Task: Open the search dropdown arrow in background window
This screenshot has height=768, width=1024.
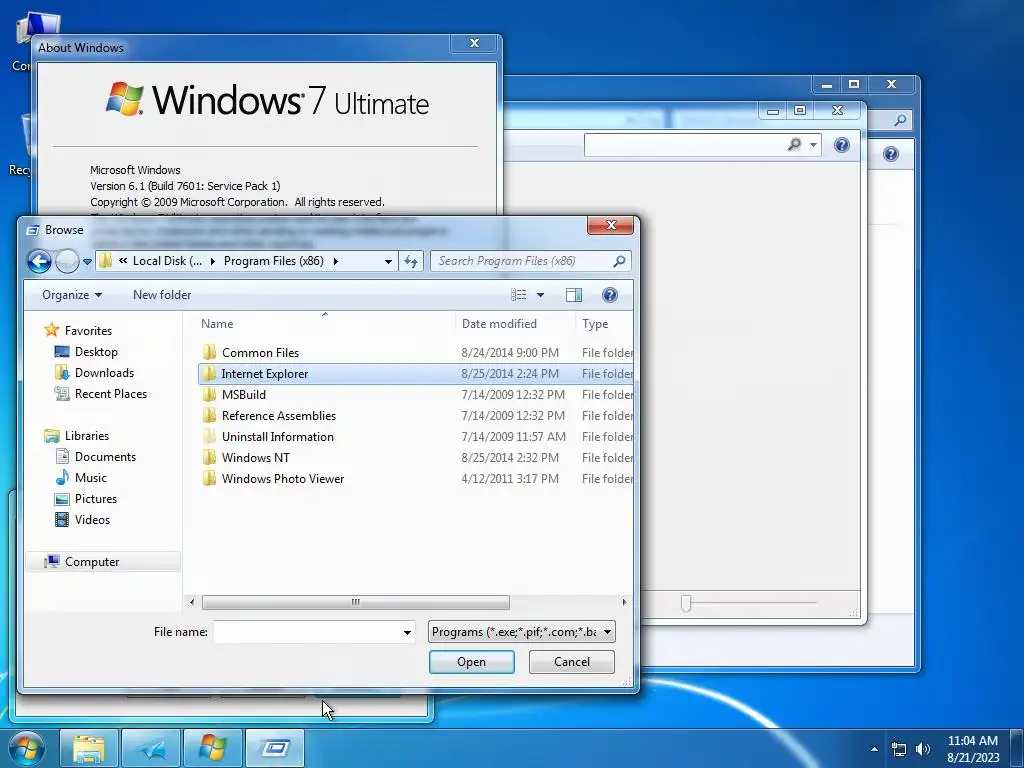Action: click(x=813, y=145)
